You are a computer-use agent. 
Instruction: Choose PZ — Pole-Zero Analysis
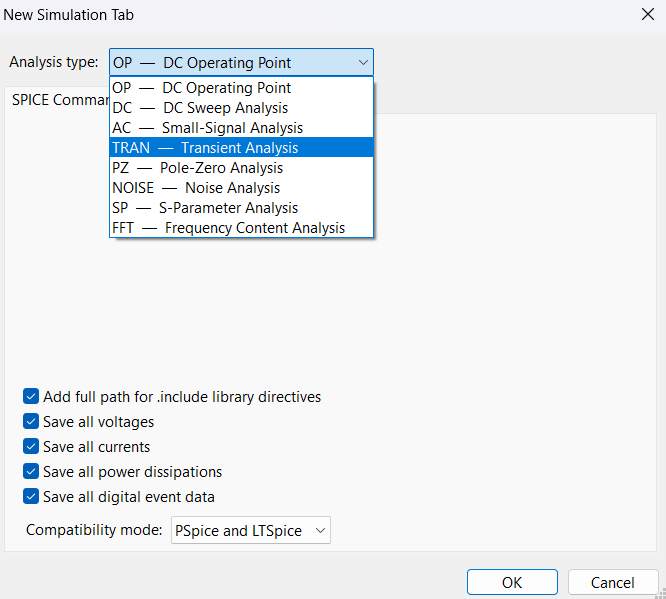pyautogui.click(x=241, y=168)
